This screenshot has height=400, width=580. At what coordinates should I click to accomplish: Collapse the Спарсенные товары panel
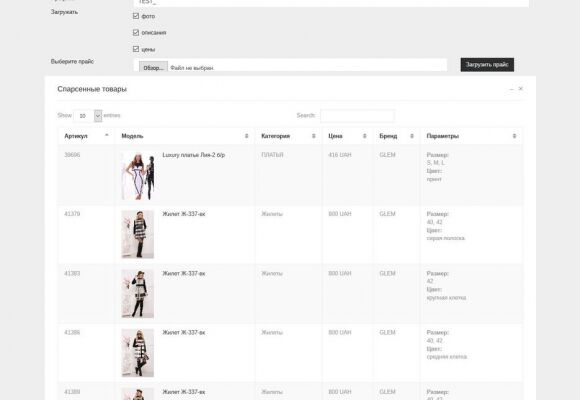pos(512,89)
